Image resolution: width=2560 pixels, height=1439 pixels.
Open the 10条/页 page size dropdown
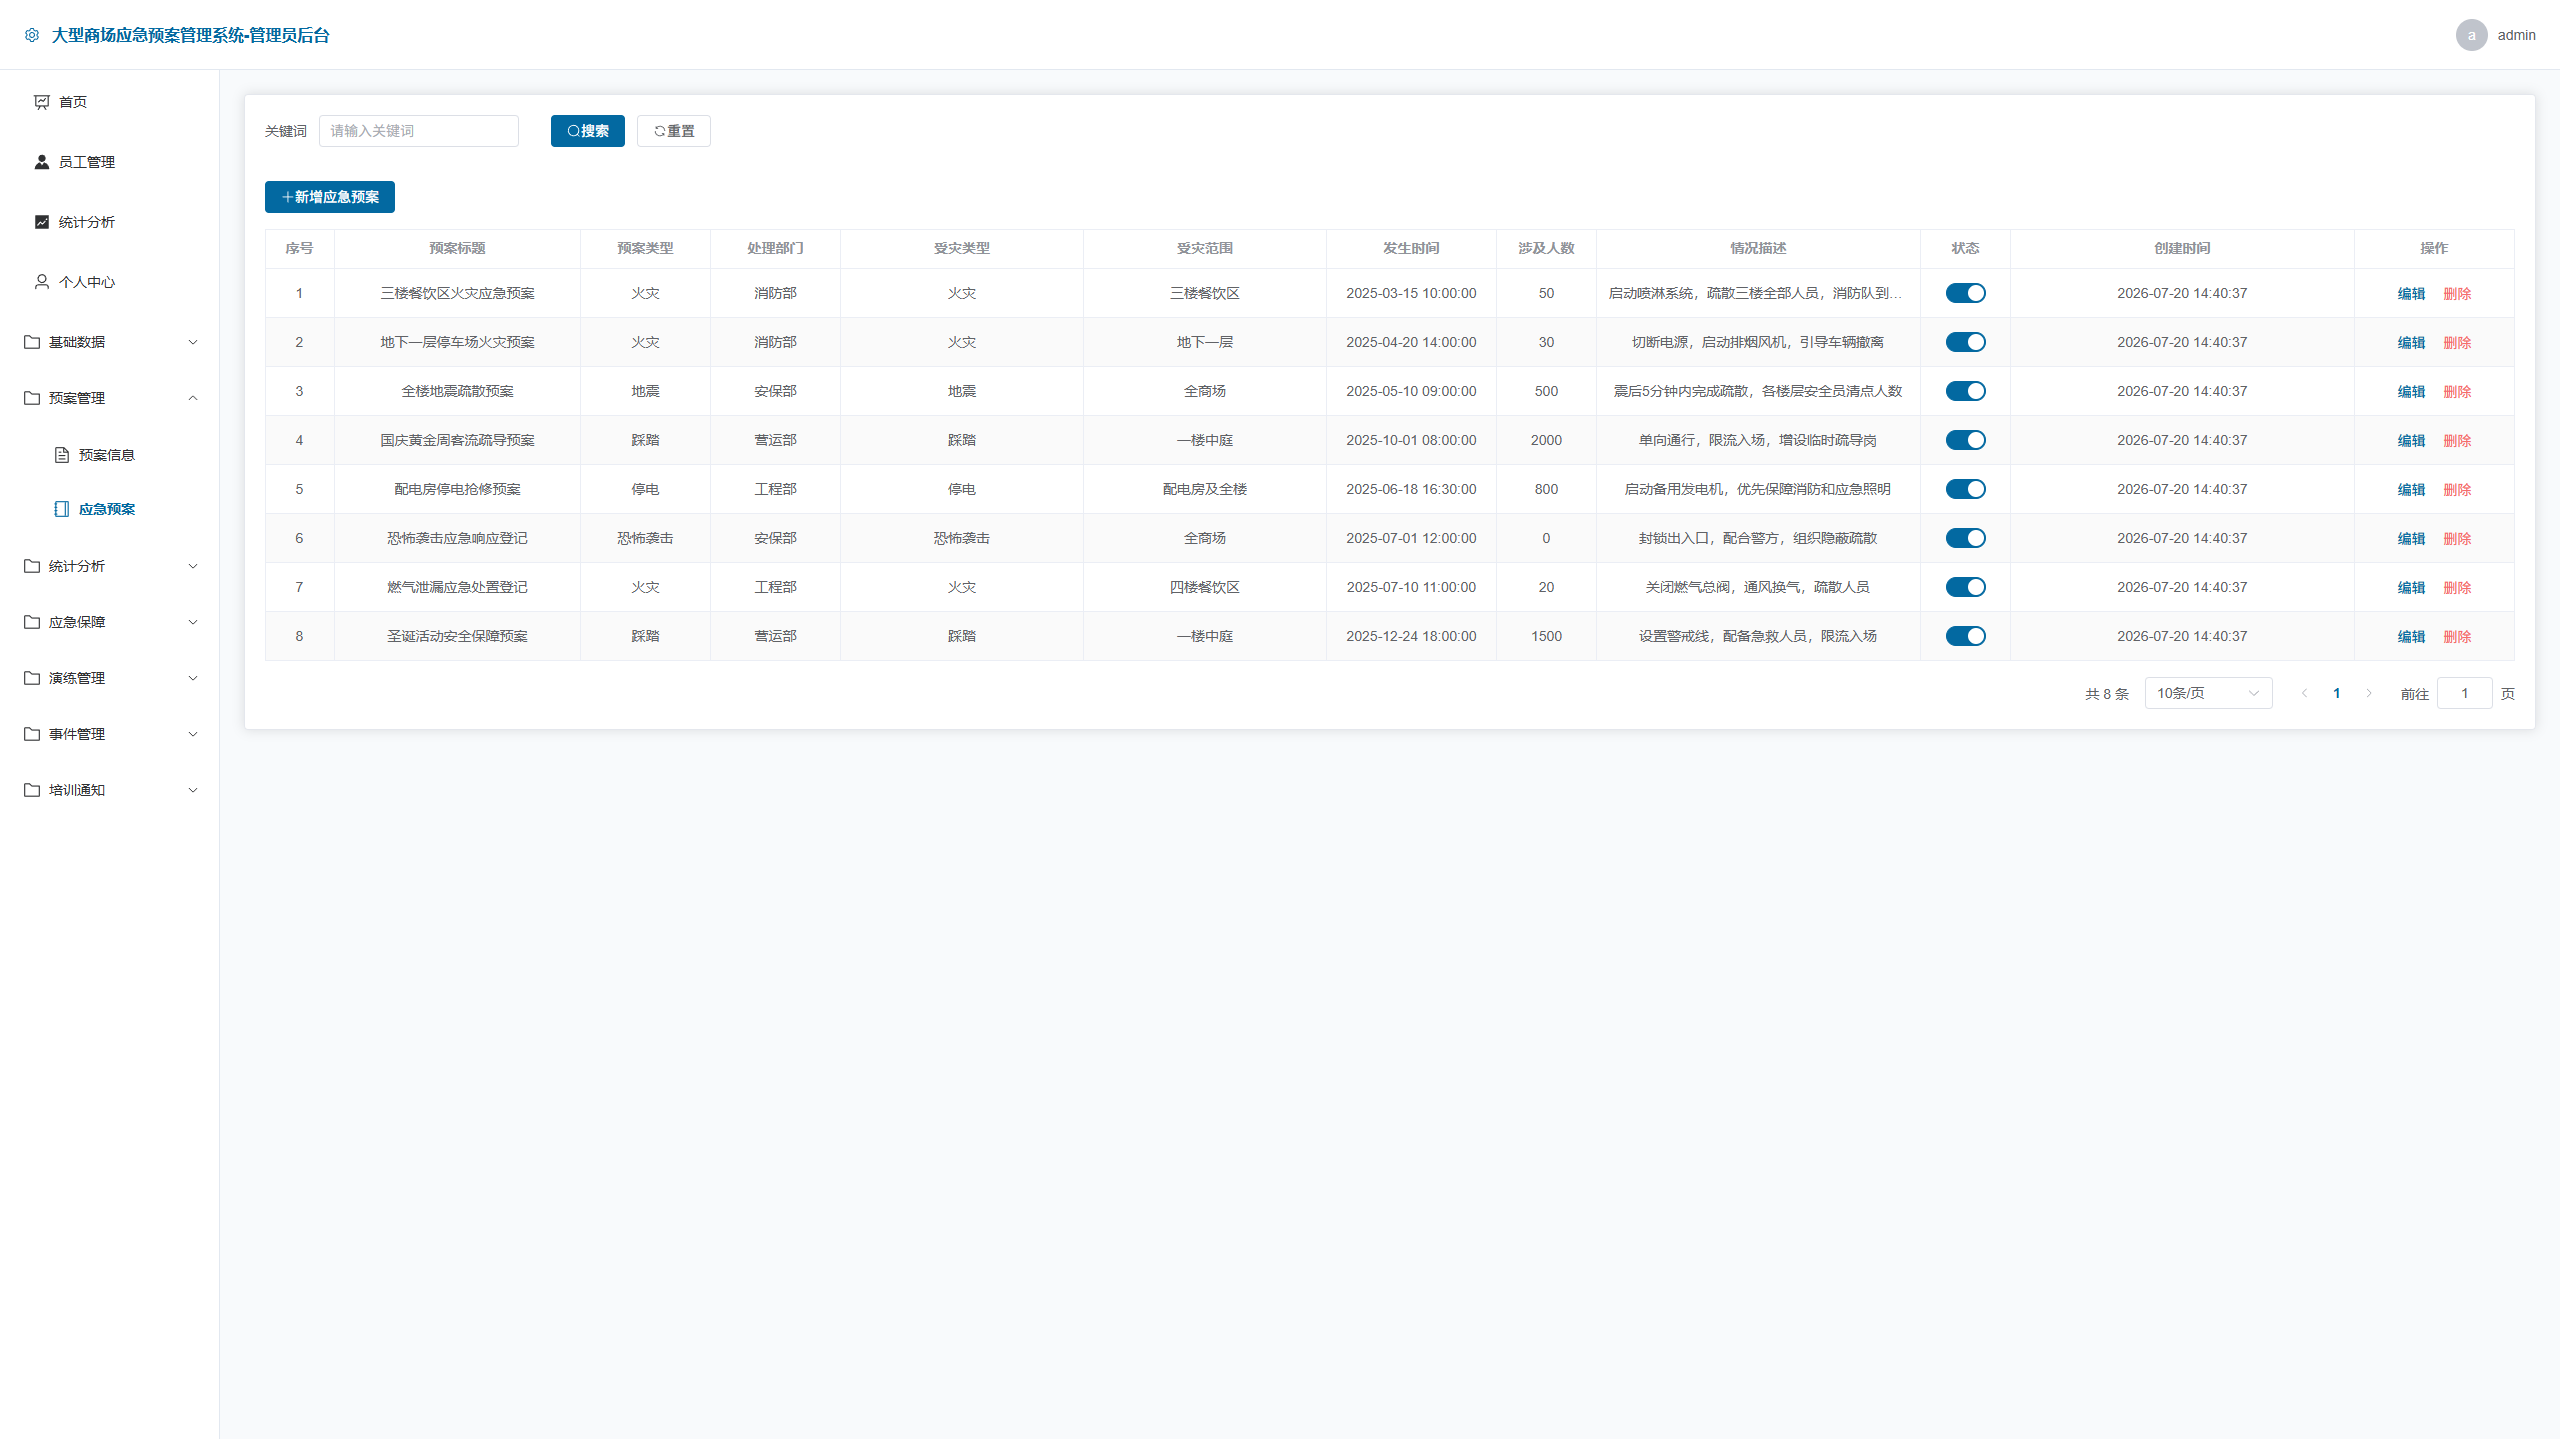(x=2208, y=693)
